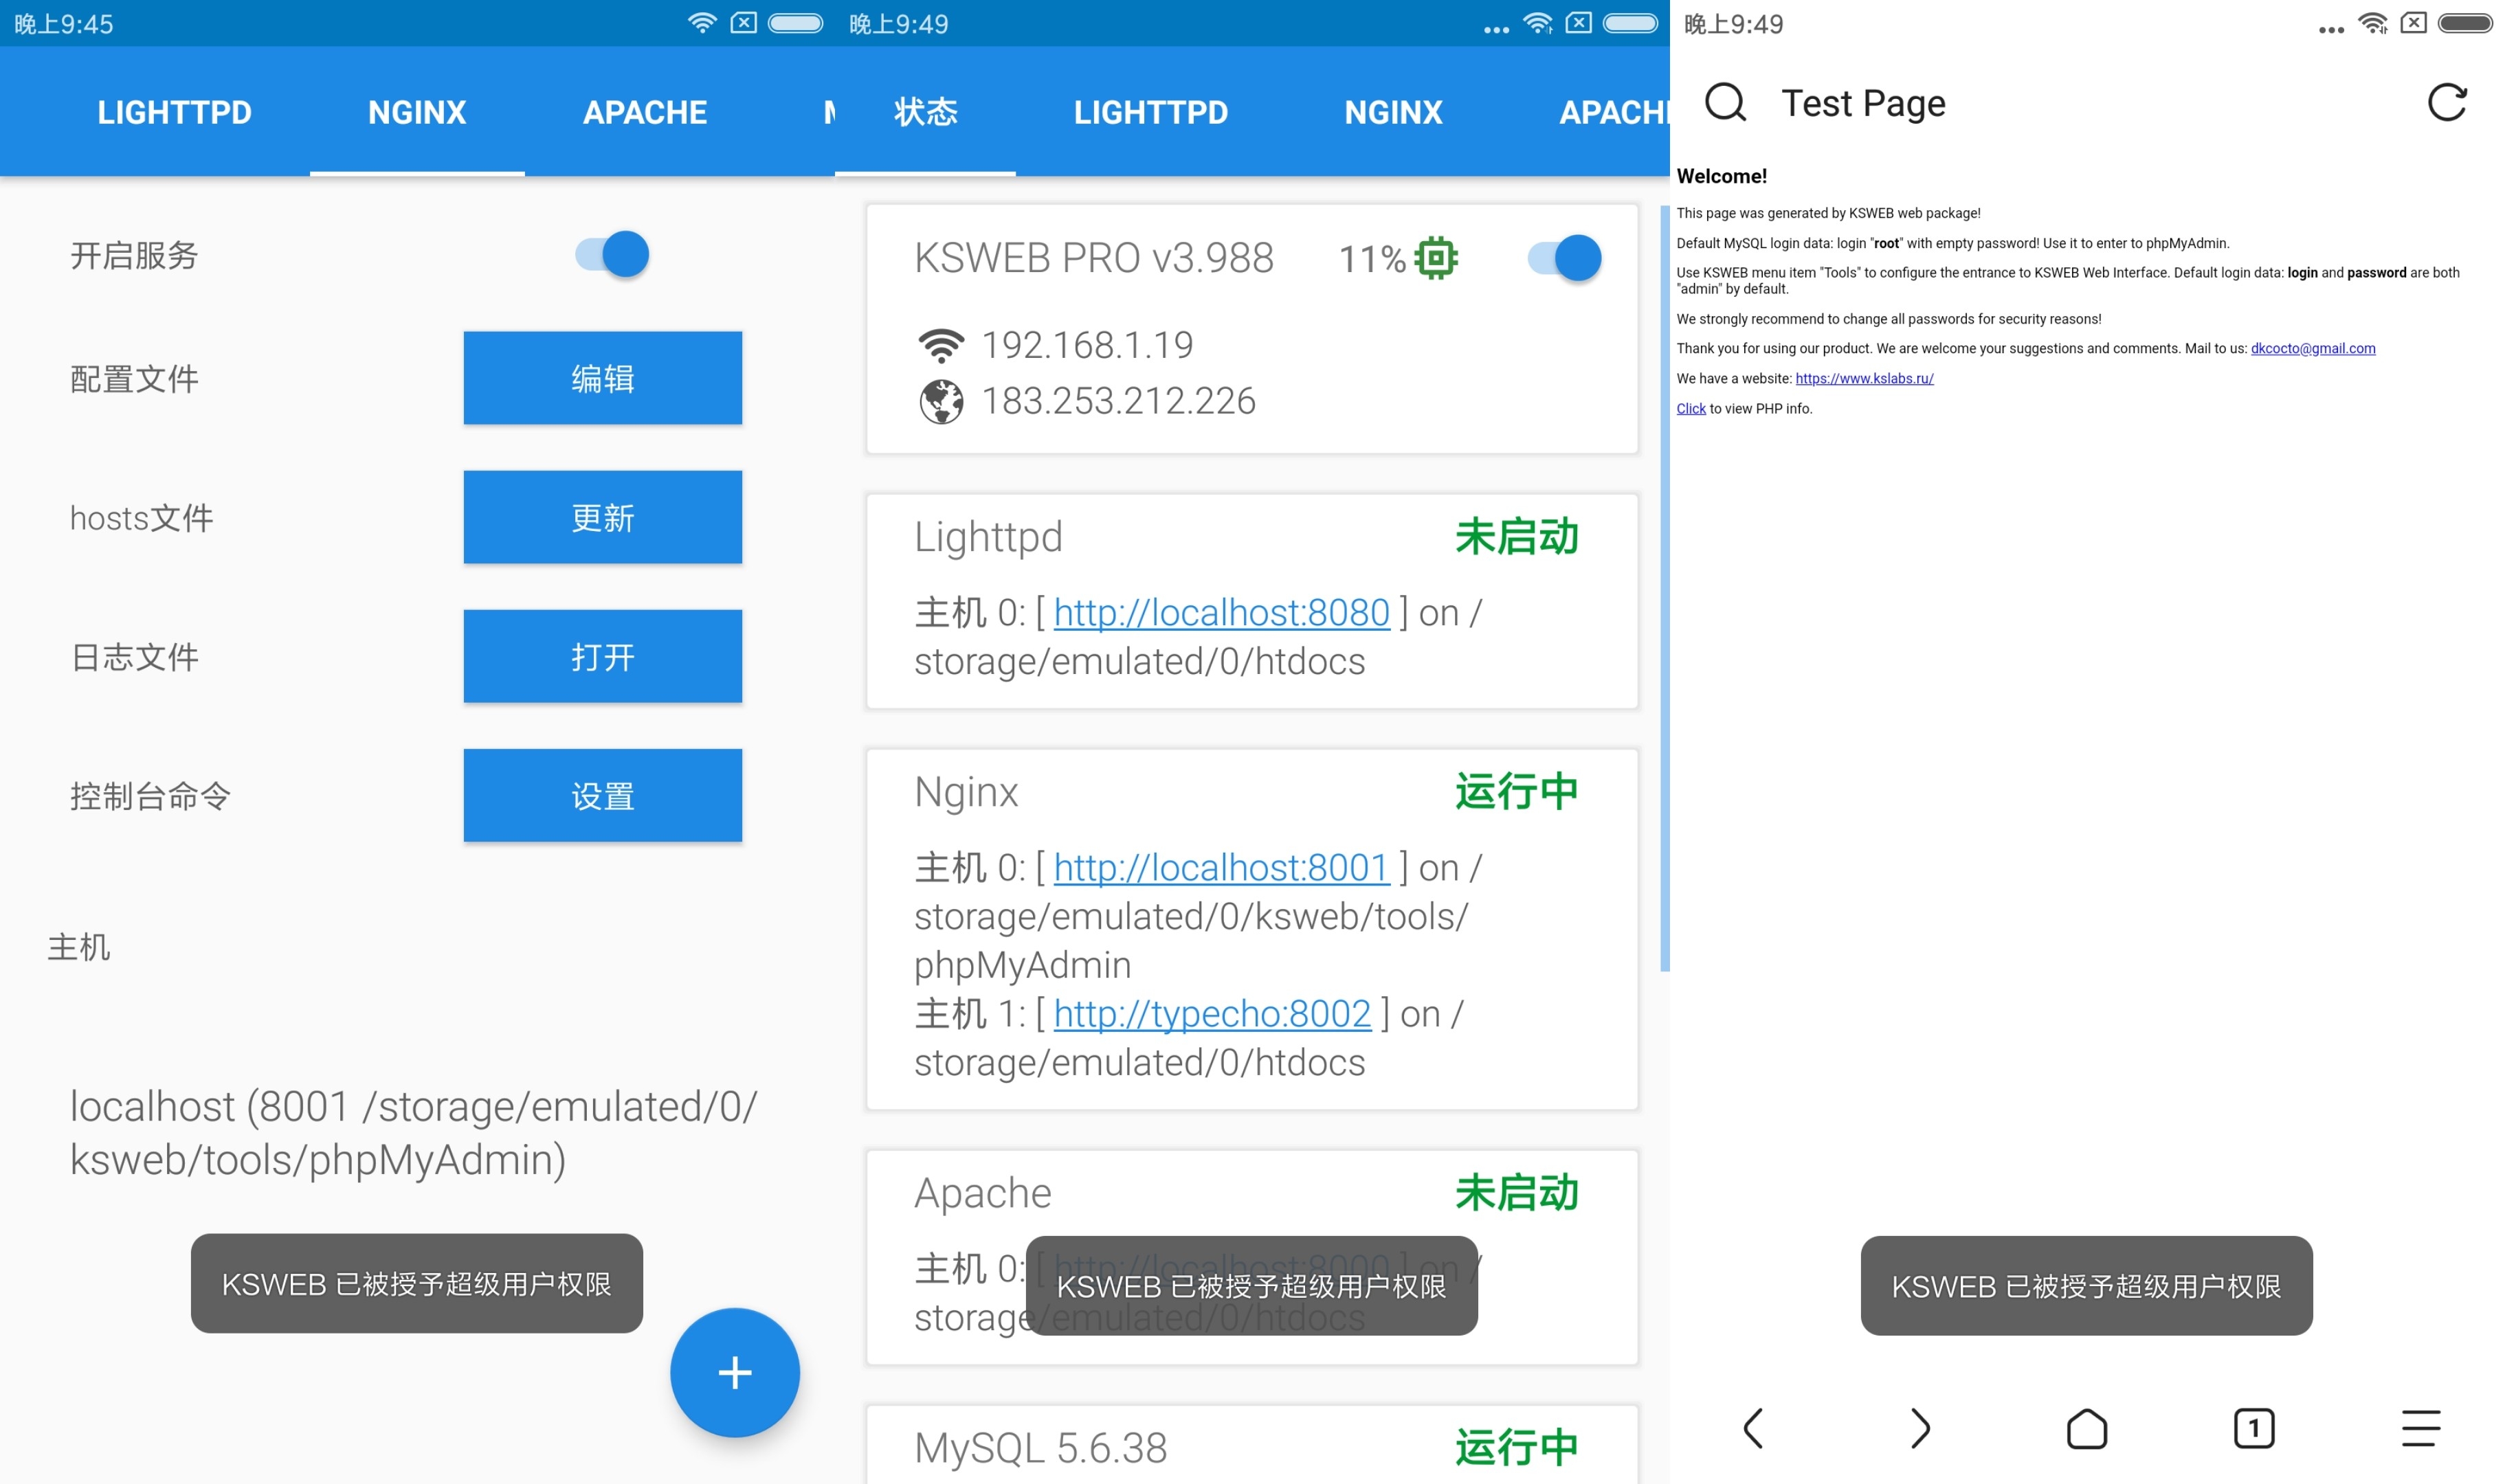This screenshot has height=1484, width=2505.
Task: Open the LIGHTTPD tab in left panel
Action: coord(174,112)
